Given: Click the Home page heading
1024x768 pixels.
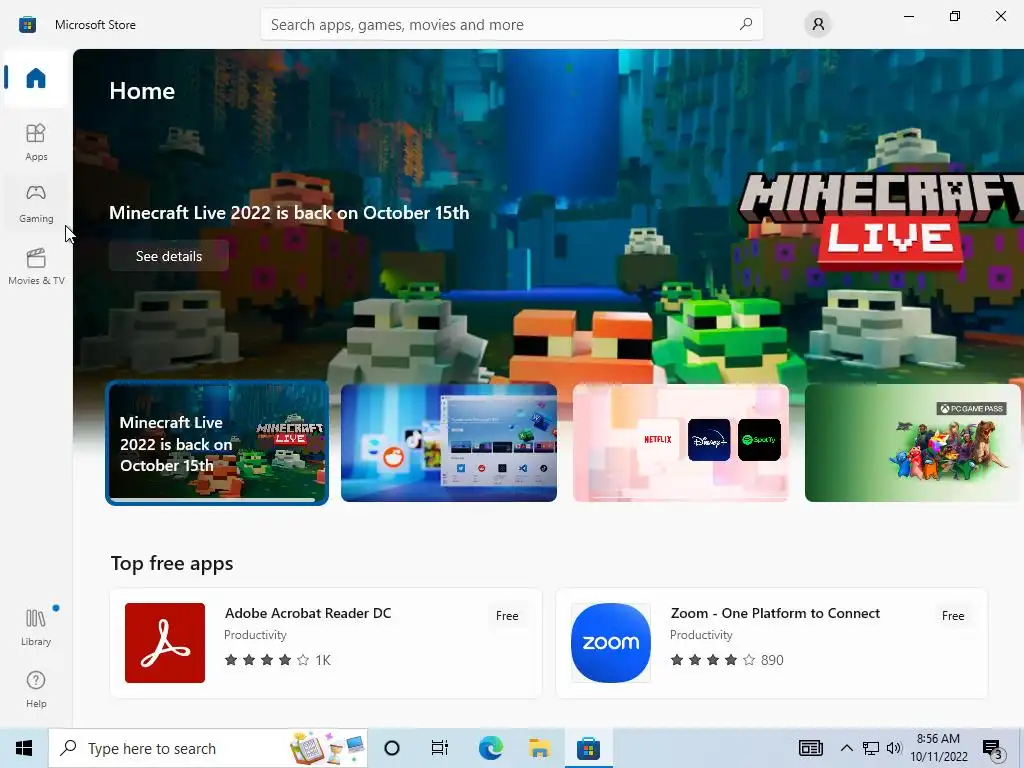Looking at the screenshot, I should 142,91.
